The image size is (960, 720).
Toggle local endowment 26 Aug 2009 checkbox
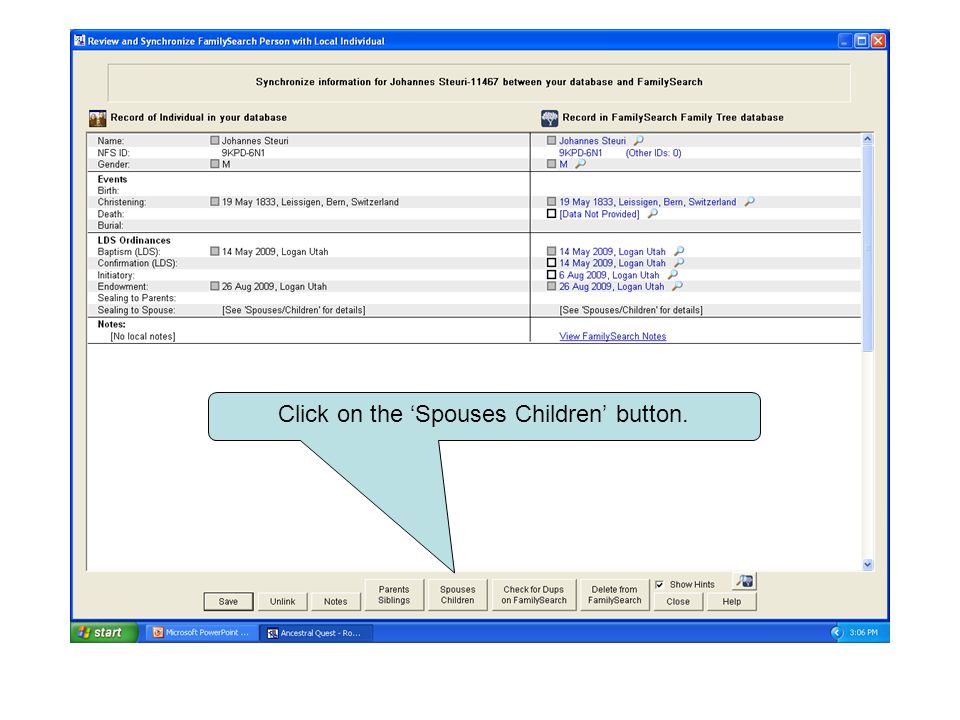tap(214, 286)
